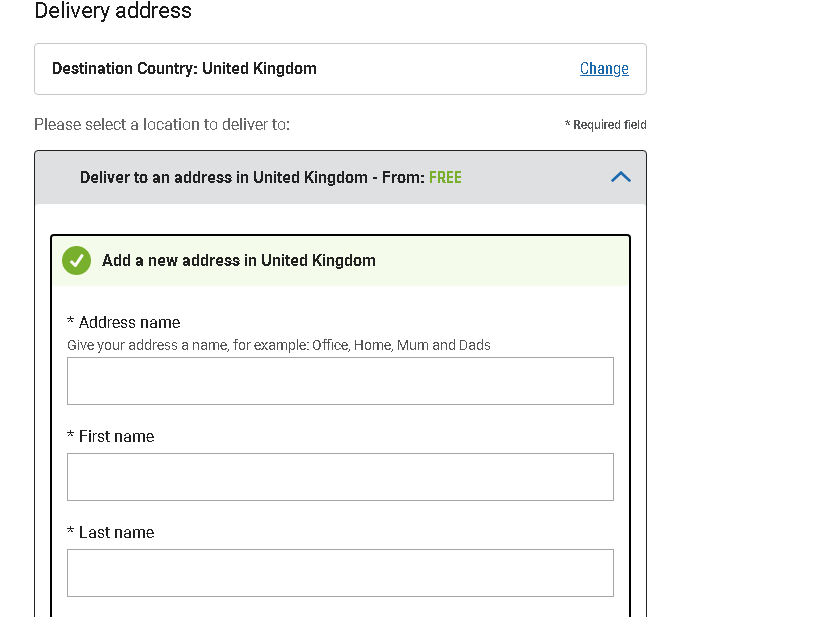This screenshot has width=819, height=617.
Task: Click the "Address name" field label
Action: [x=130, y=322]
